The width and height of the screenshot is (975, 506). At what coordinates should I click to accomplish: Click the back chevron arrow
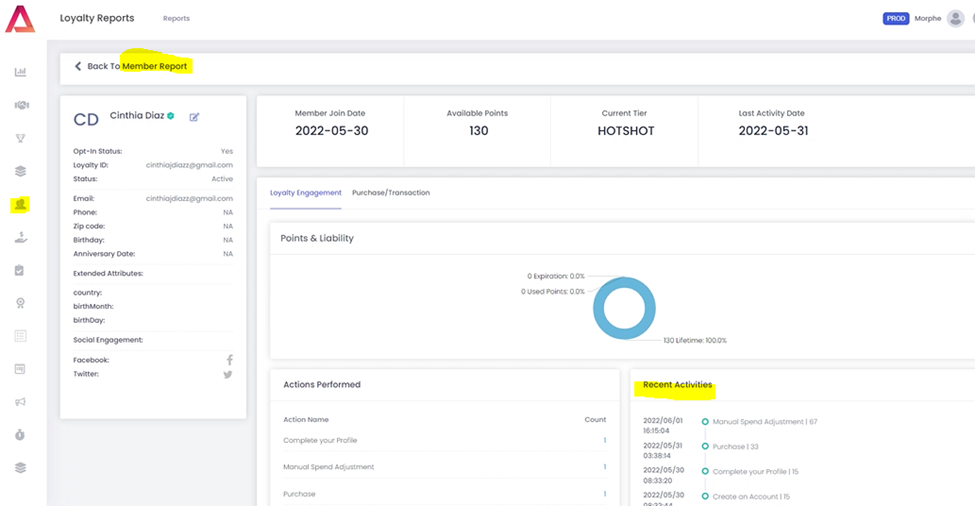[x=78, y=66]
